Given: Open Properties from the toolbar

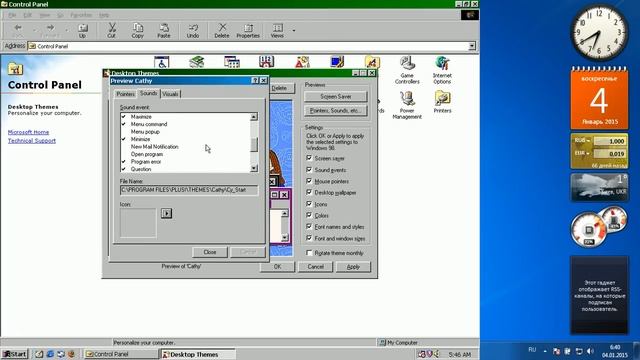Looking at the screenshot, I should 248,31.
